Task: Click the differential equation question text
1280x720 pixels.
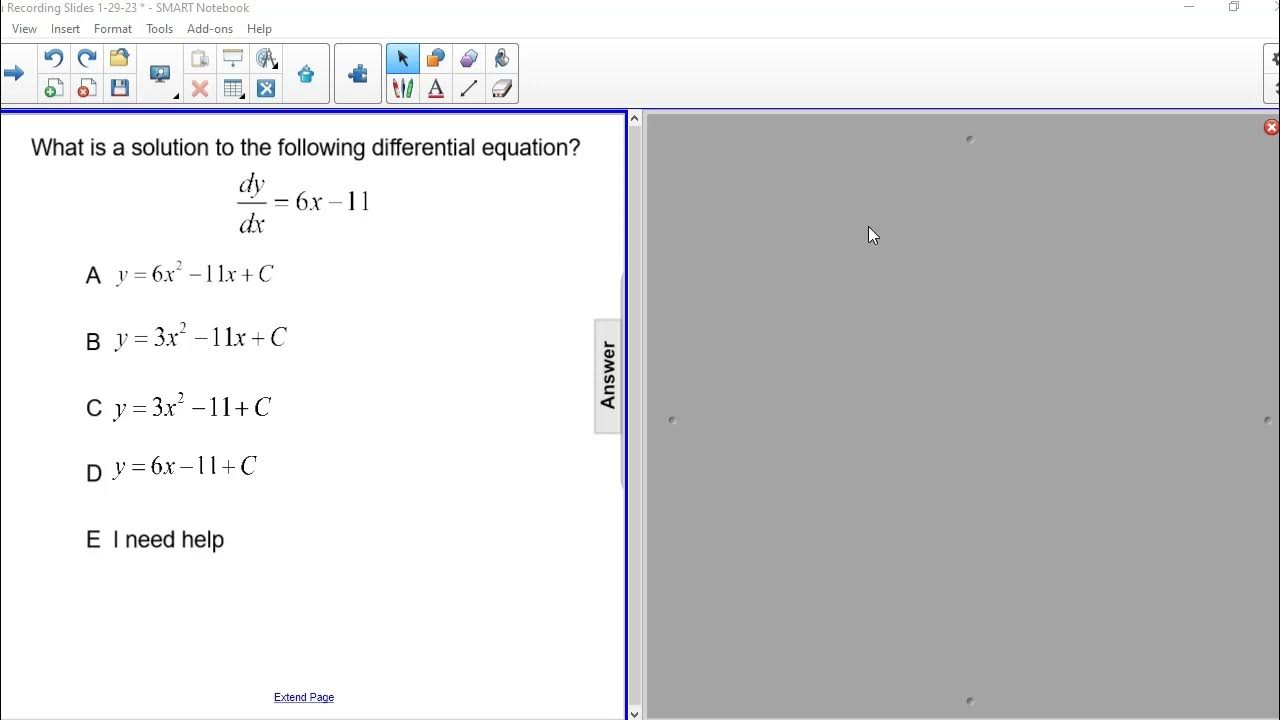Action: (305, 148)
